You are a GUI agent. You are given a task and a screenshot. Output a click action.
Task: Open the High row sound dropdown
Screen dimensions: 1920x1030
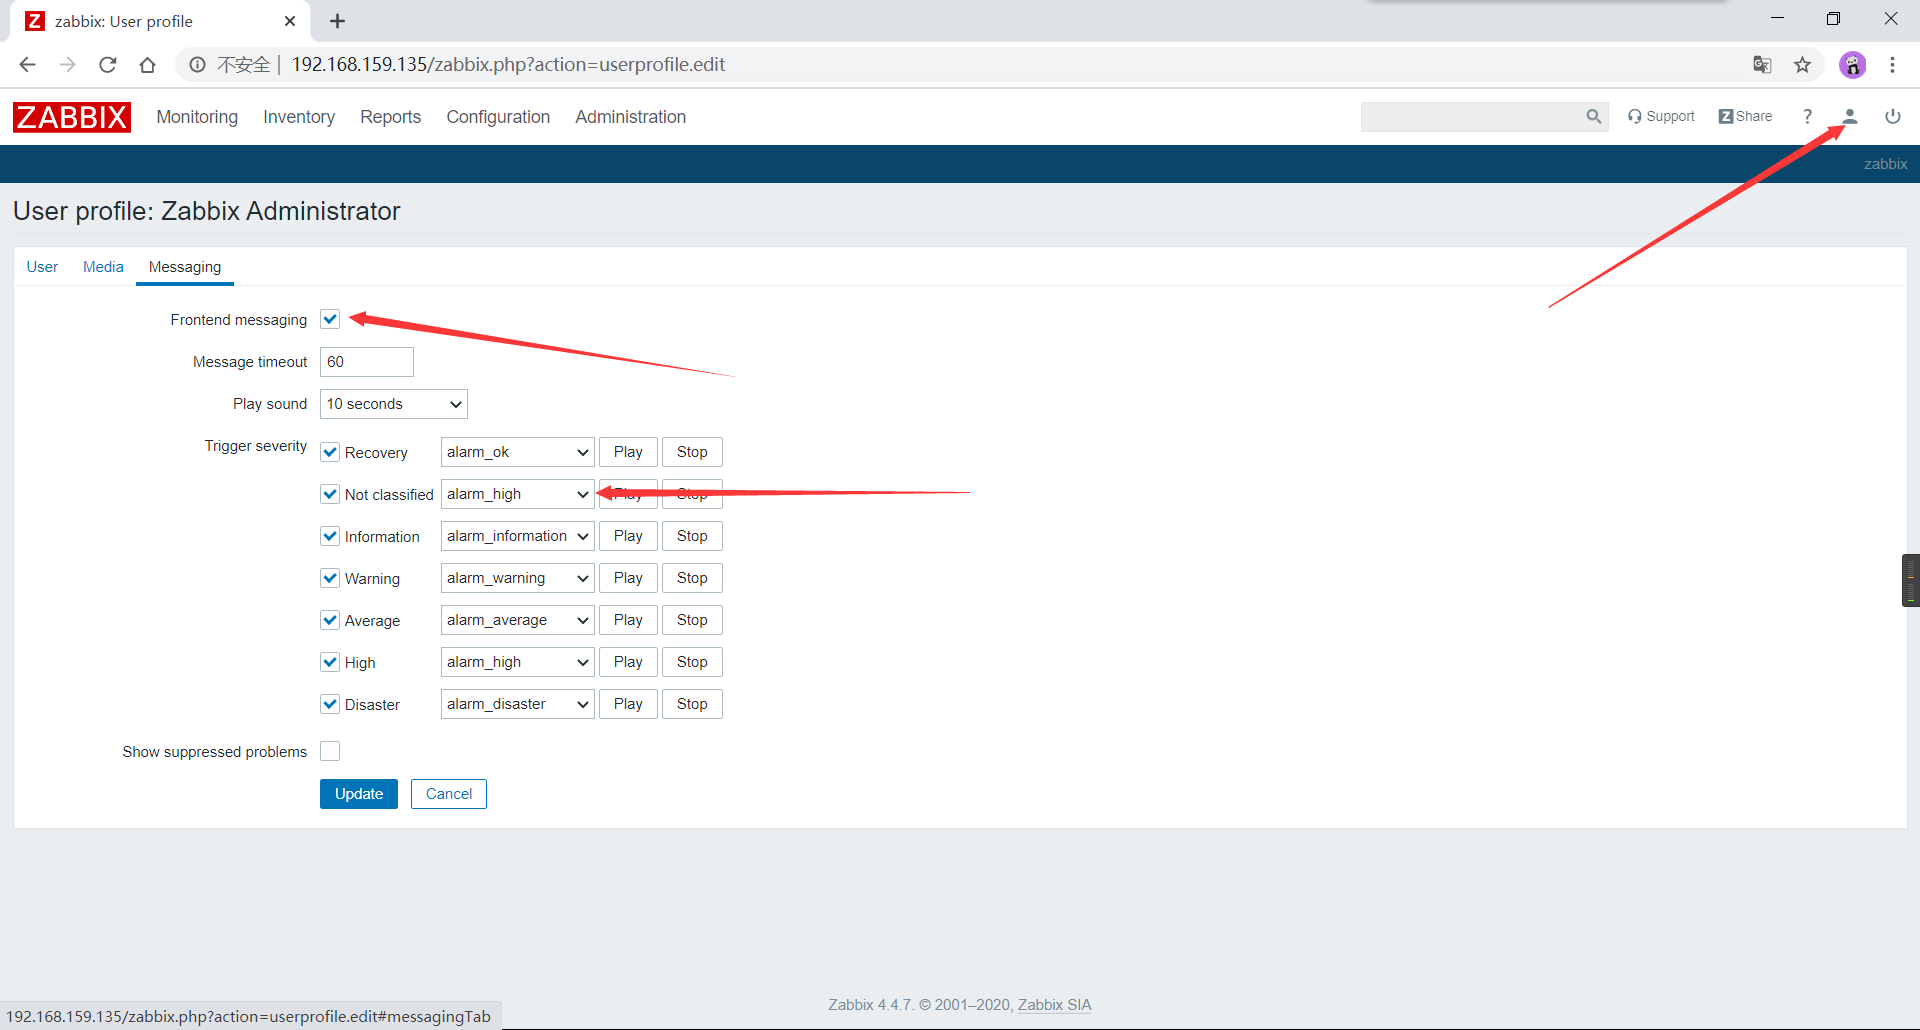[517, 662]
